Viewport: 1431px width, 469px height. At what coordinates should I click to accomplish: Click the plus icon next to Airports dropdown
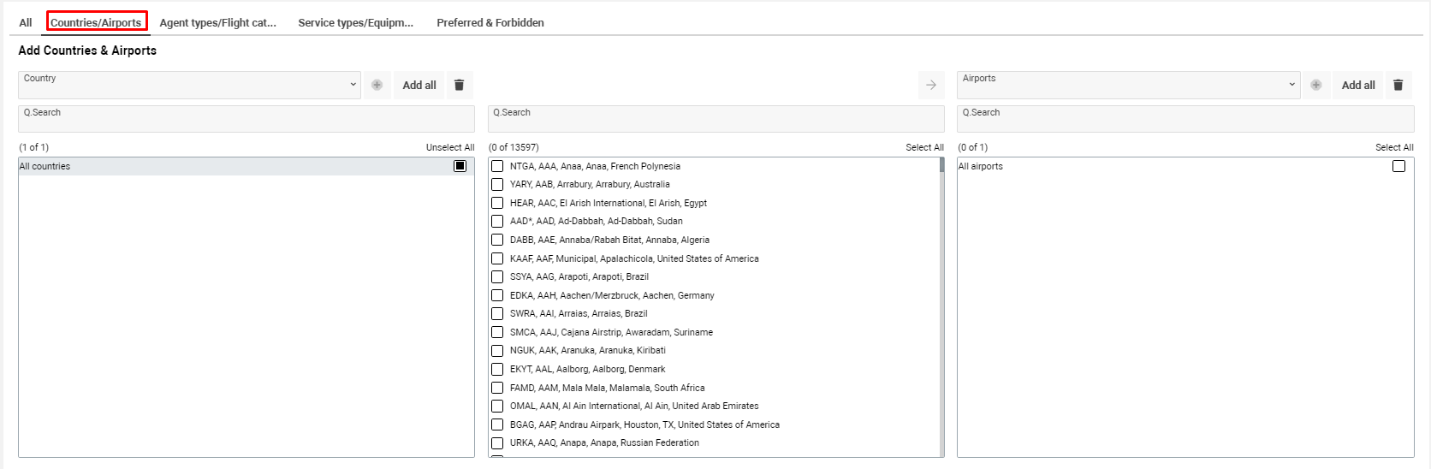pos(1317,85)
